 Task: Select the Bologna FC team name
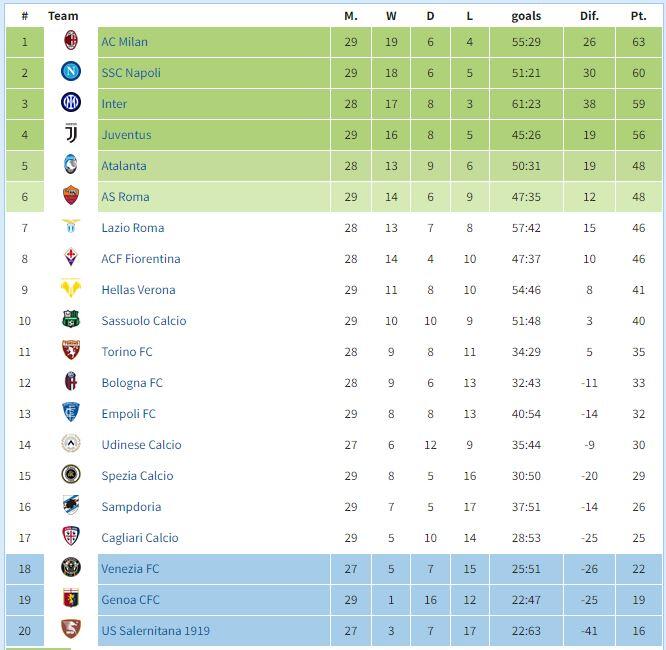click(131, 383)
